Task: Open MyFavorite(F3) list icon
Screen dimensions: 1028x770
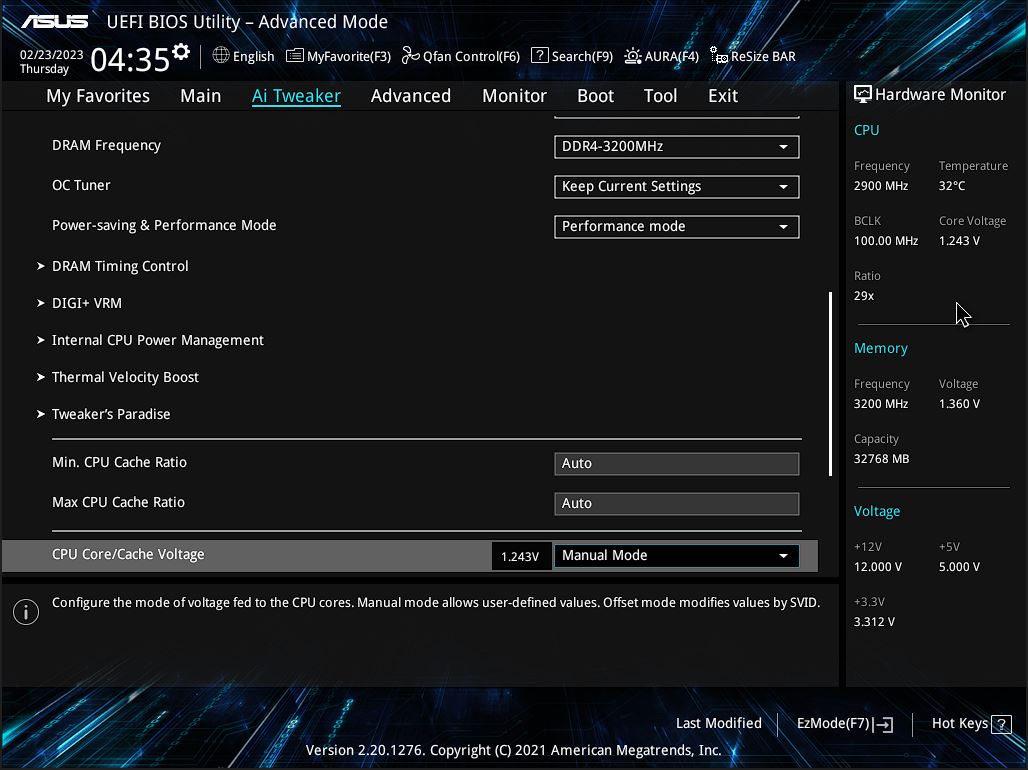Action: click(x=295, y=56)
